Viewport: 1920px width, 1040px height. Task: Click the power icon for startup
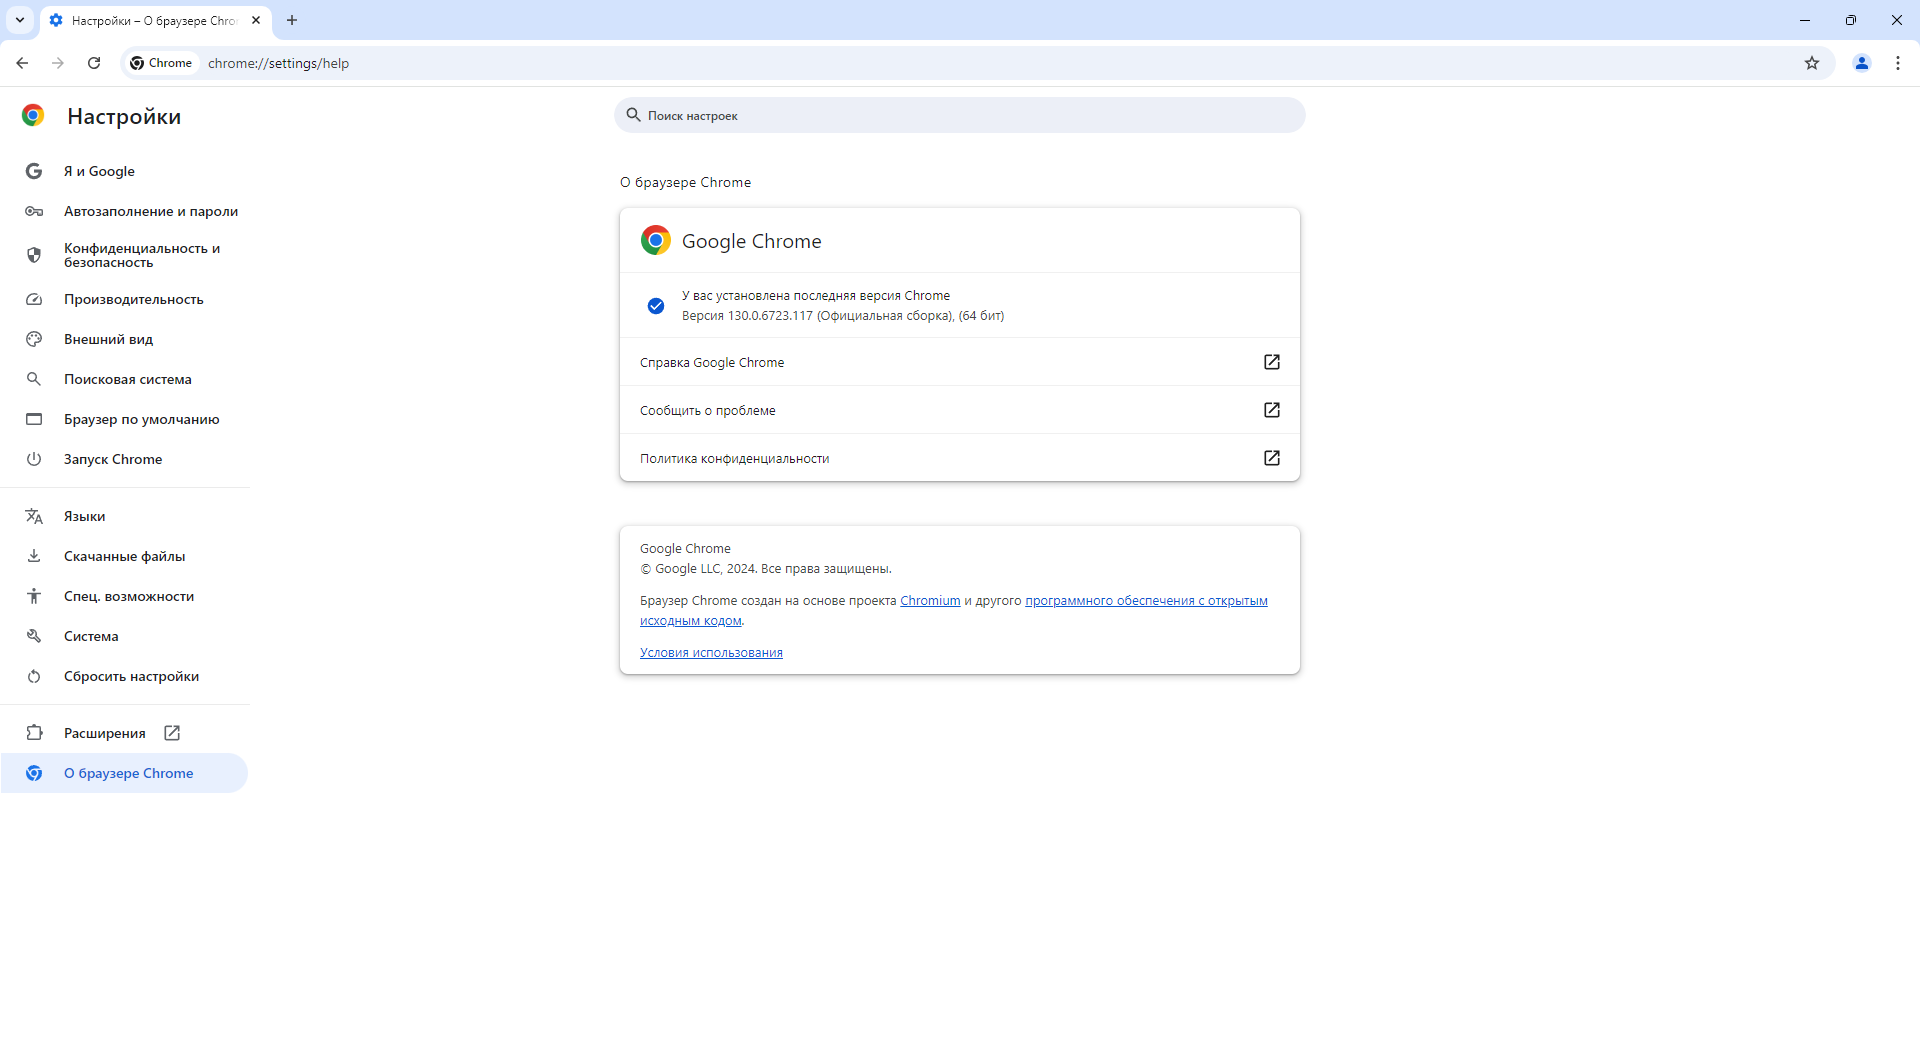(34, 459)
